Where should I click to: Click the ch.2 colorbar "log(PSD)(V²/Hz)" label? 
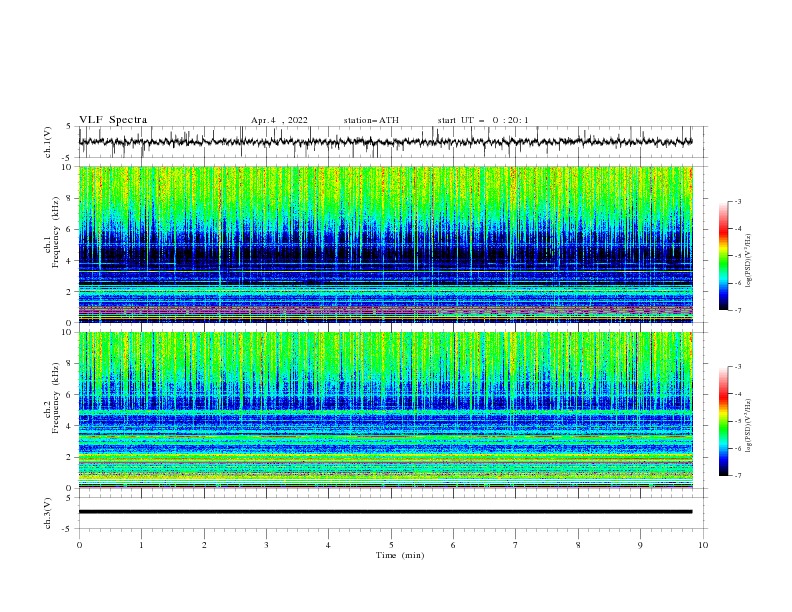tap(749, 425)
